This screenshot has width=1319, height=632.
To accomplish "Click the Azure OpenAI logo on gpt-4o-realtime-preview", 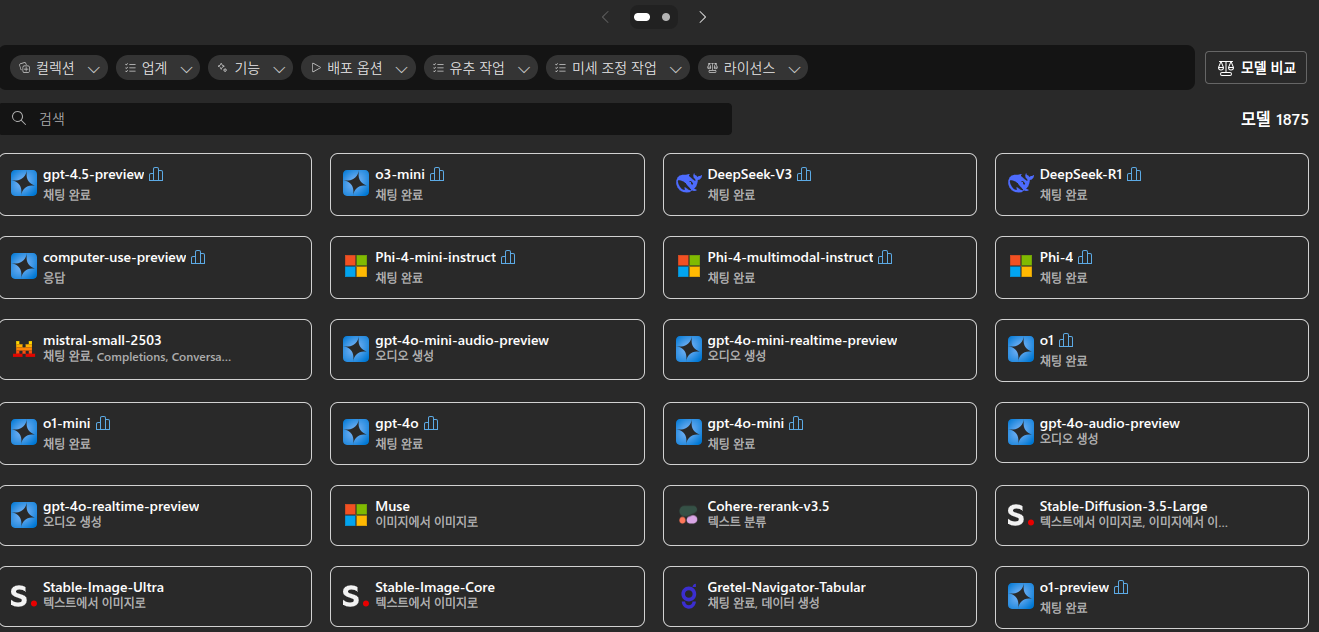I will click(24, 515).
